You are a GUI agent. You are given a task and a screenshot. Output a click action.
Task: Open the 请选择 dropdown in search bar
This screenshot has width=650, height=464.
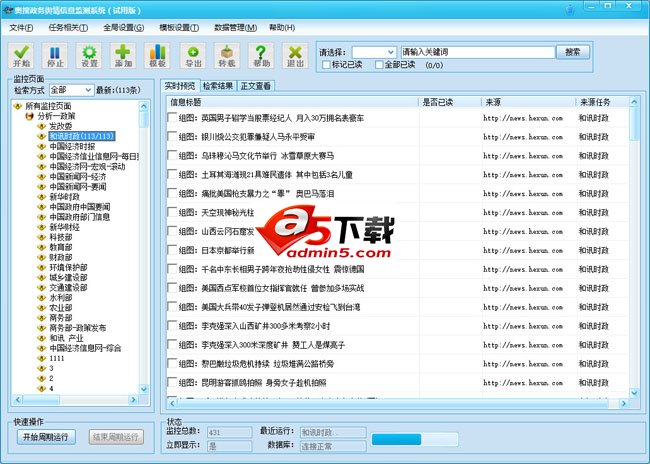[x=374, y=52]
